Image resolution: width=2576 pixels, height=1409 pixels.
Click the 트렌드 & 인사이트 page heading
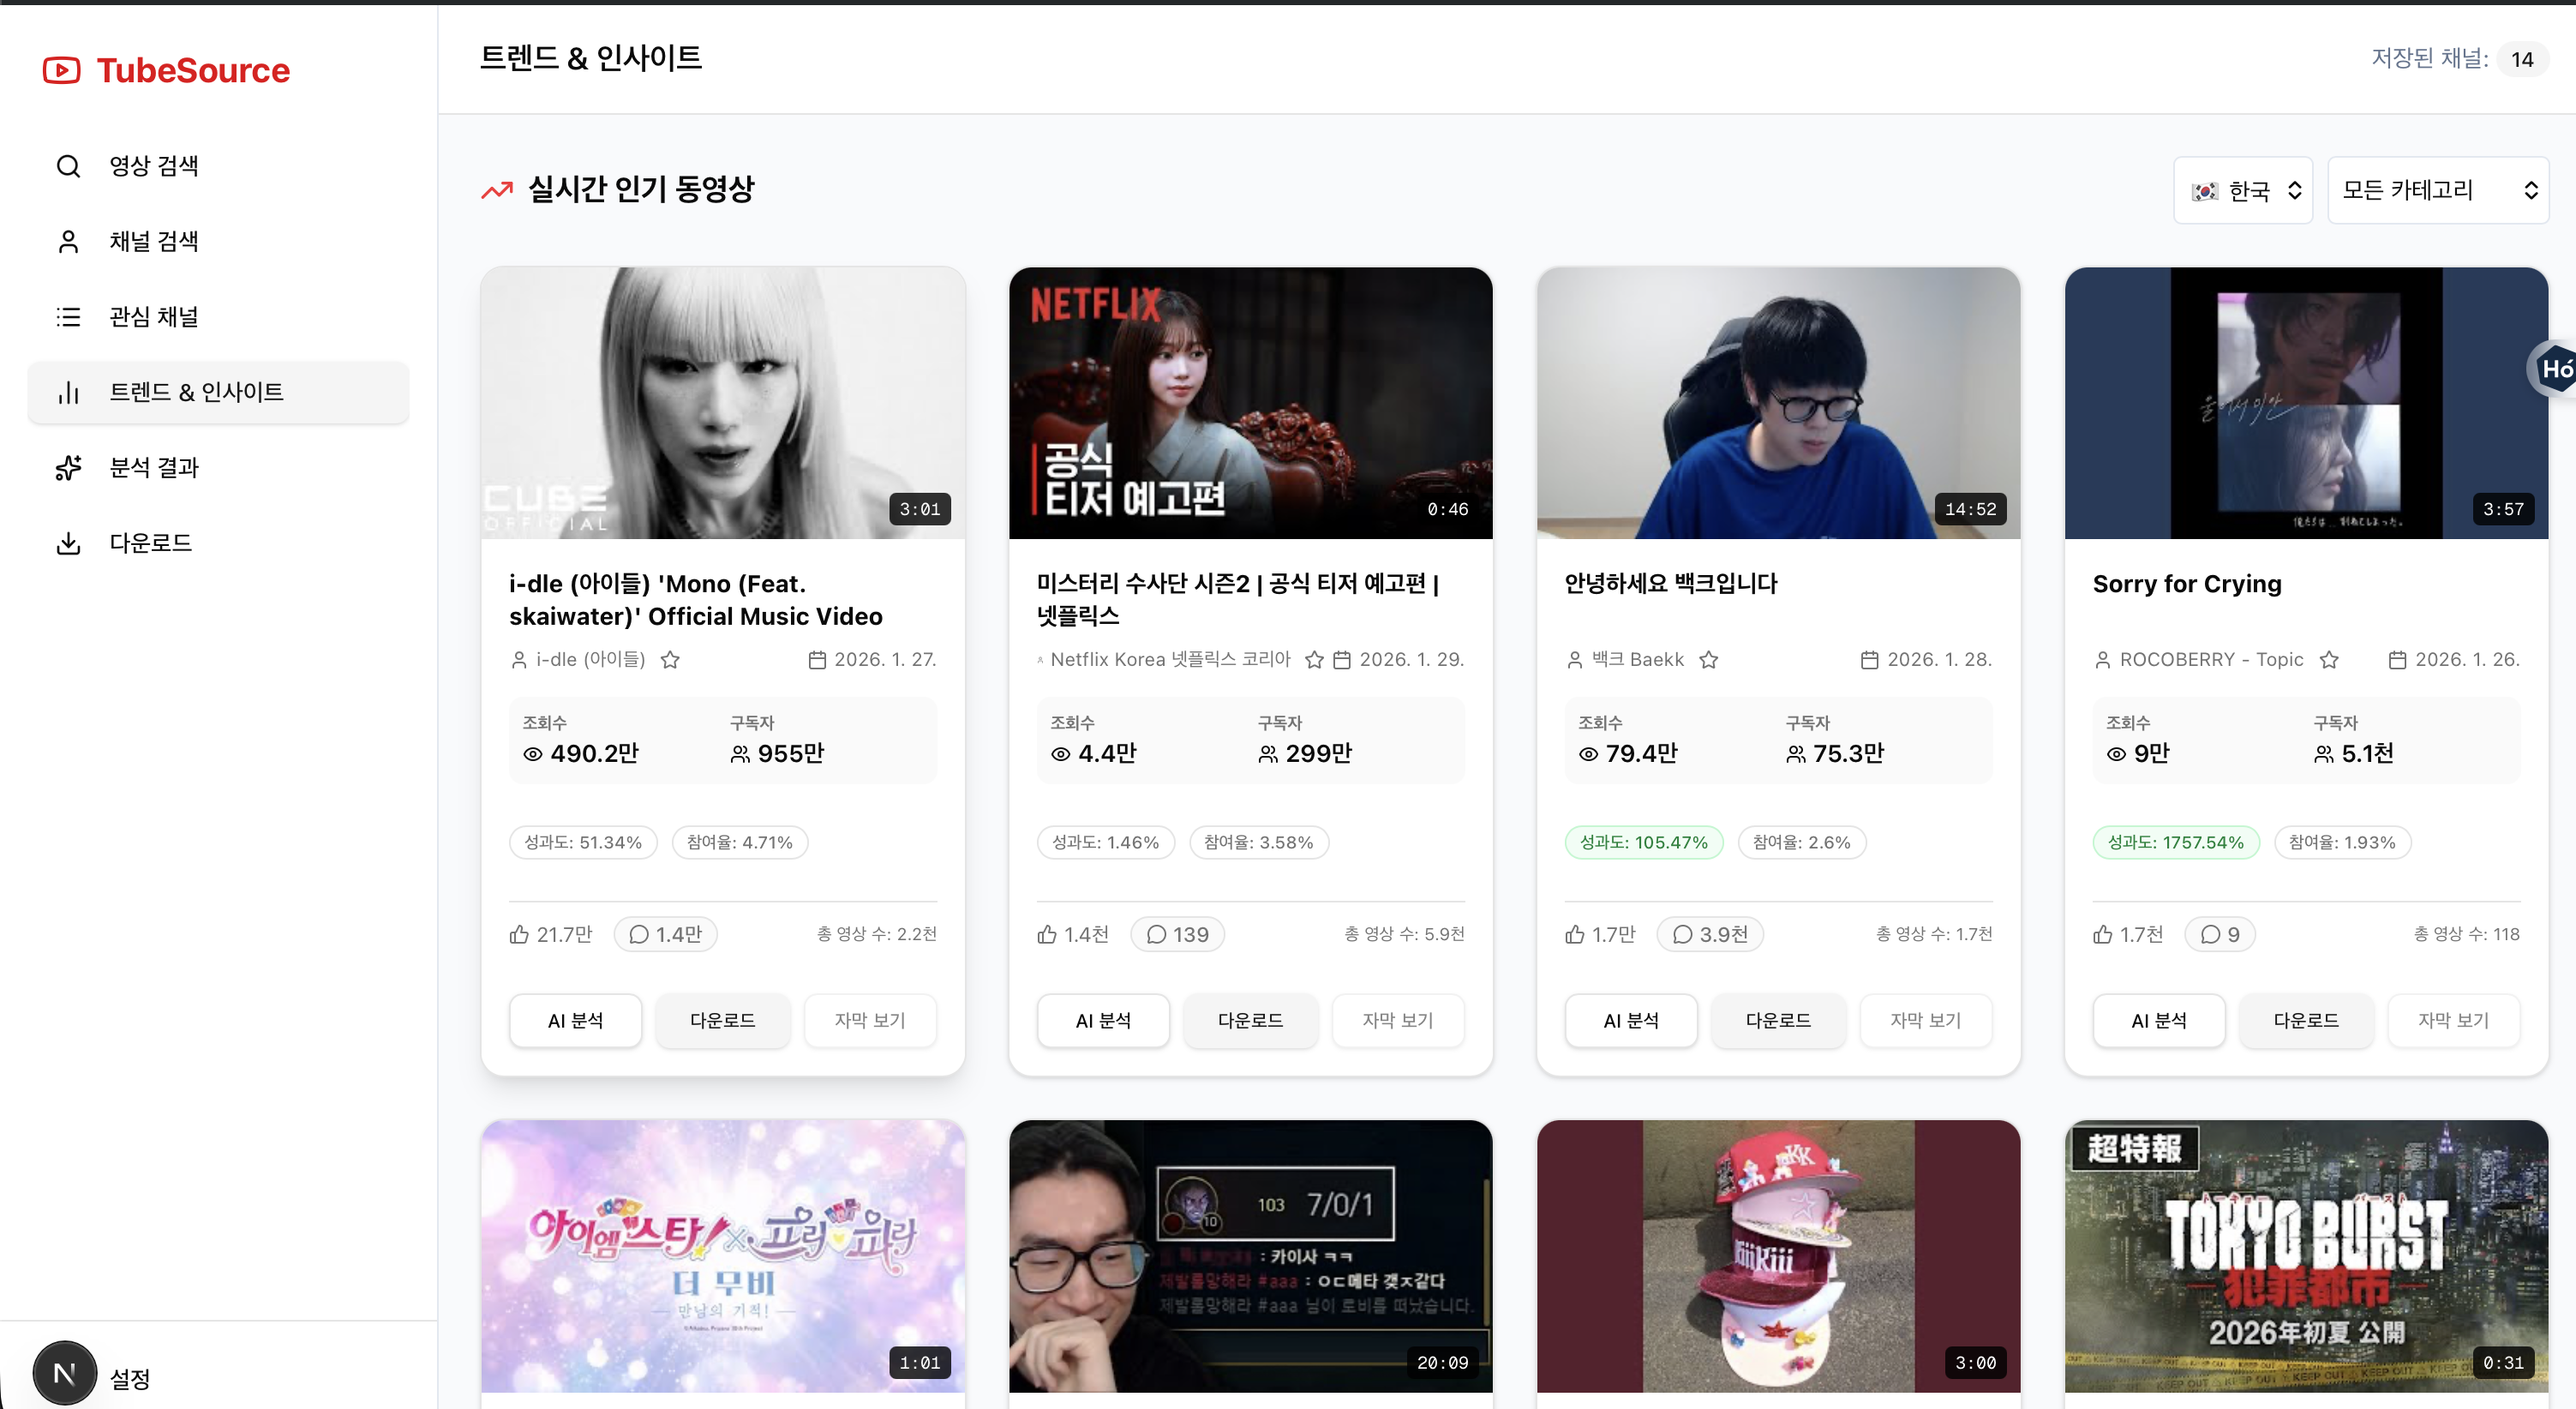pos(591,58)
